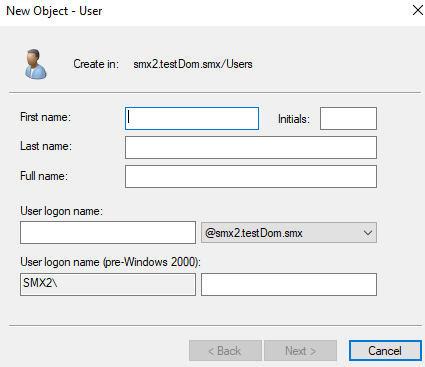
Task: Click the 'Initials:' label
Action: pos(294,119)
